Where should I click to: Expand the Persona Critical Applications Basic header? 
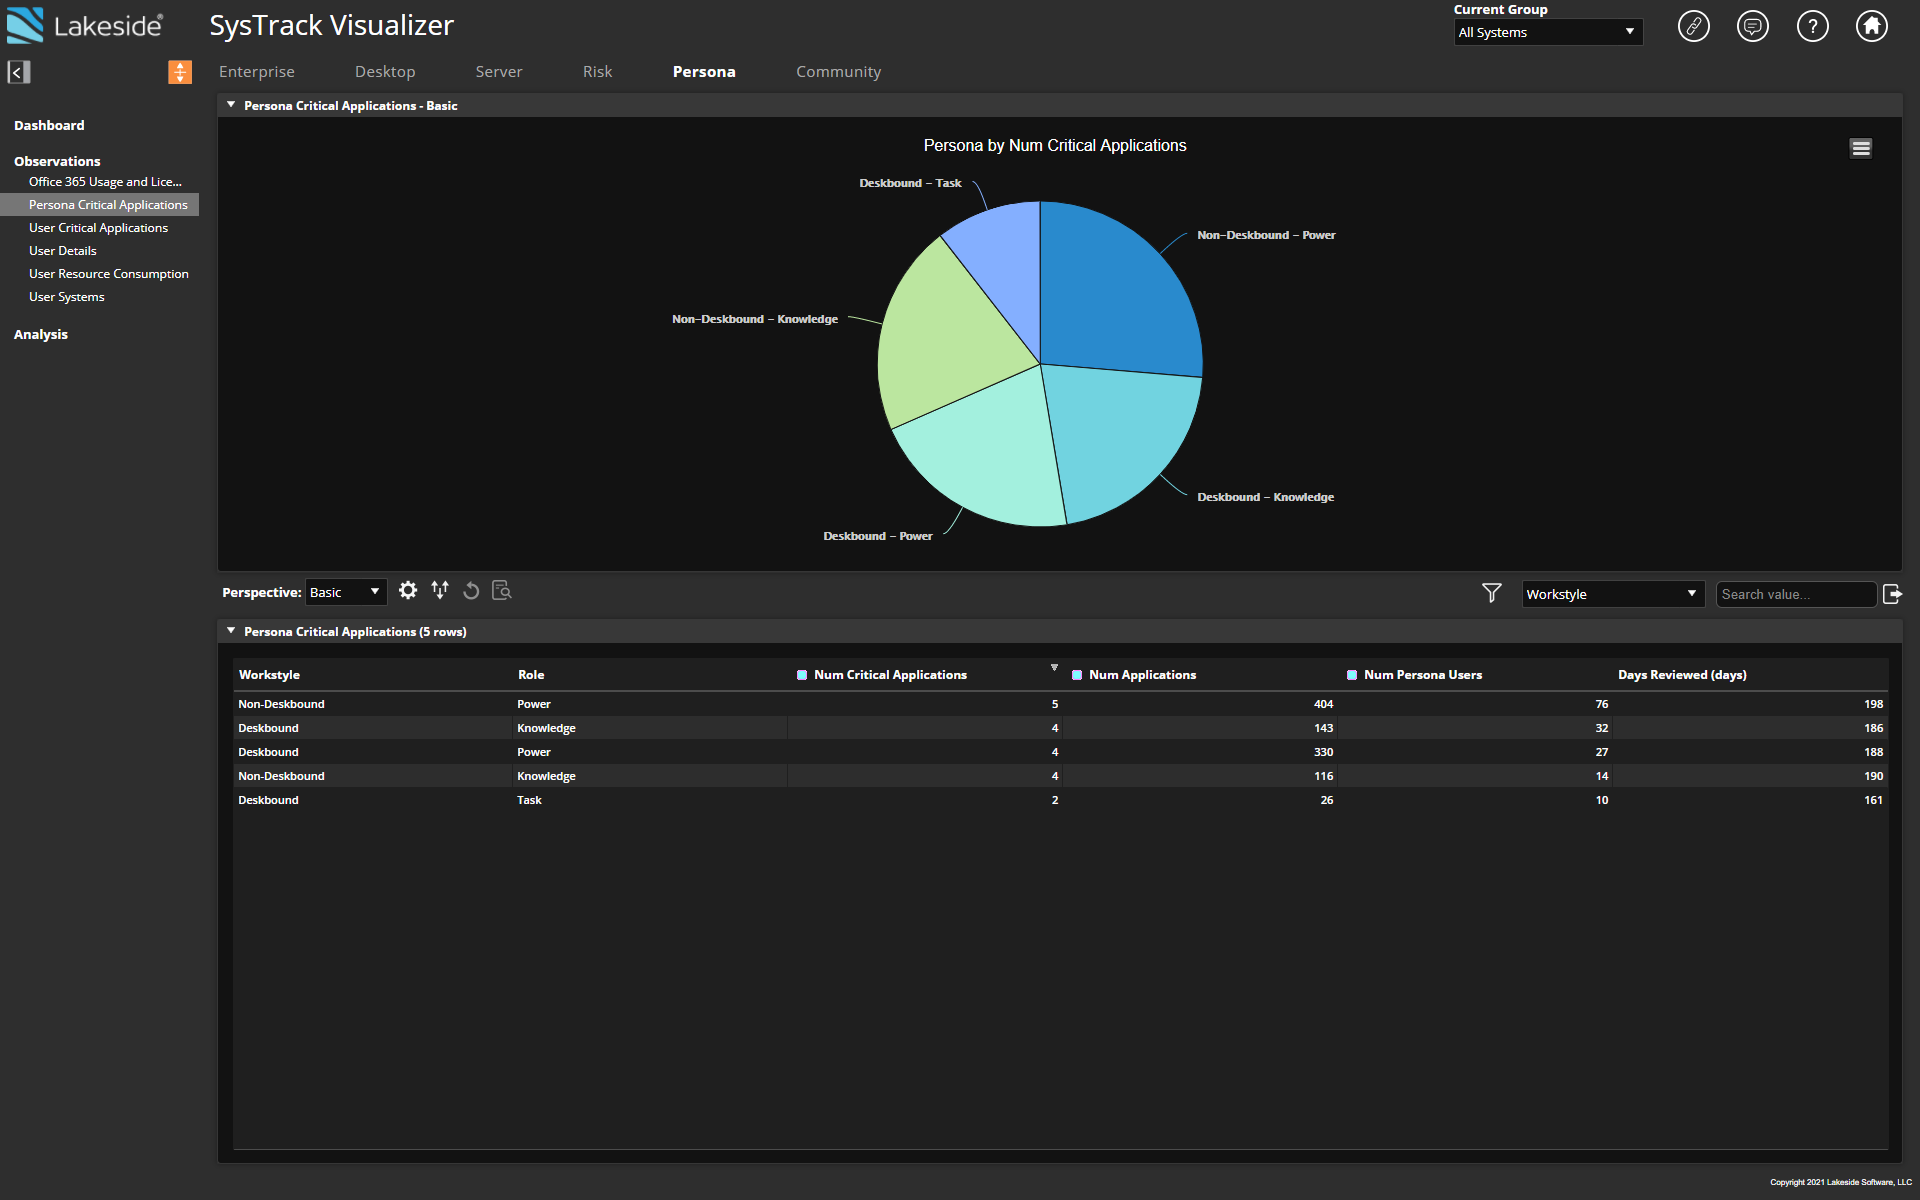tap(231, 105)
